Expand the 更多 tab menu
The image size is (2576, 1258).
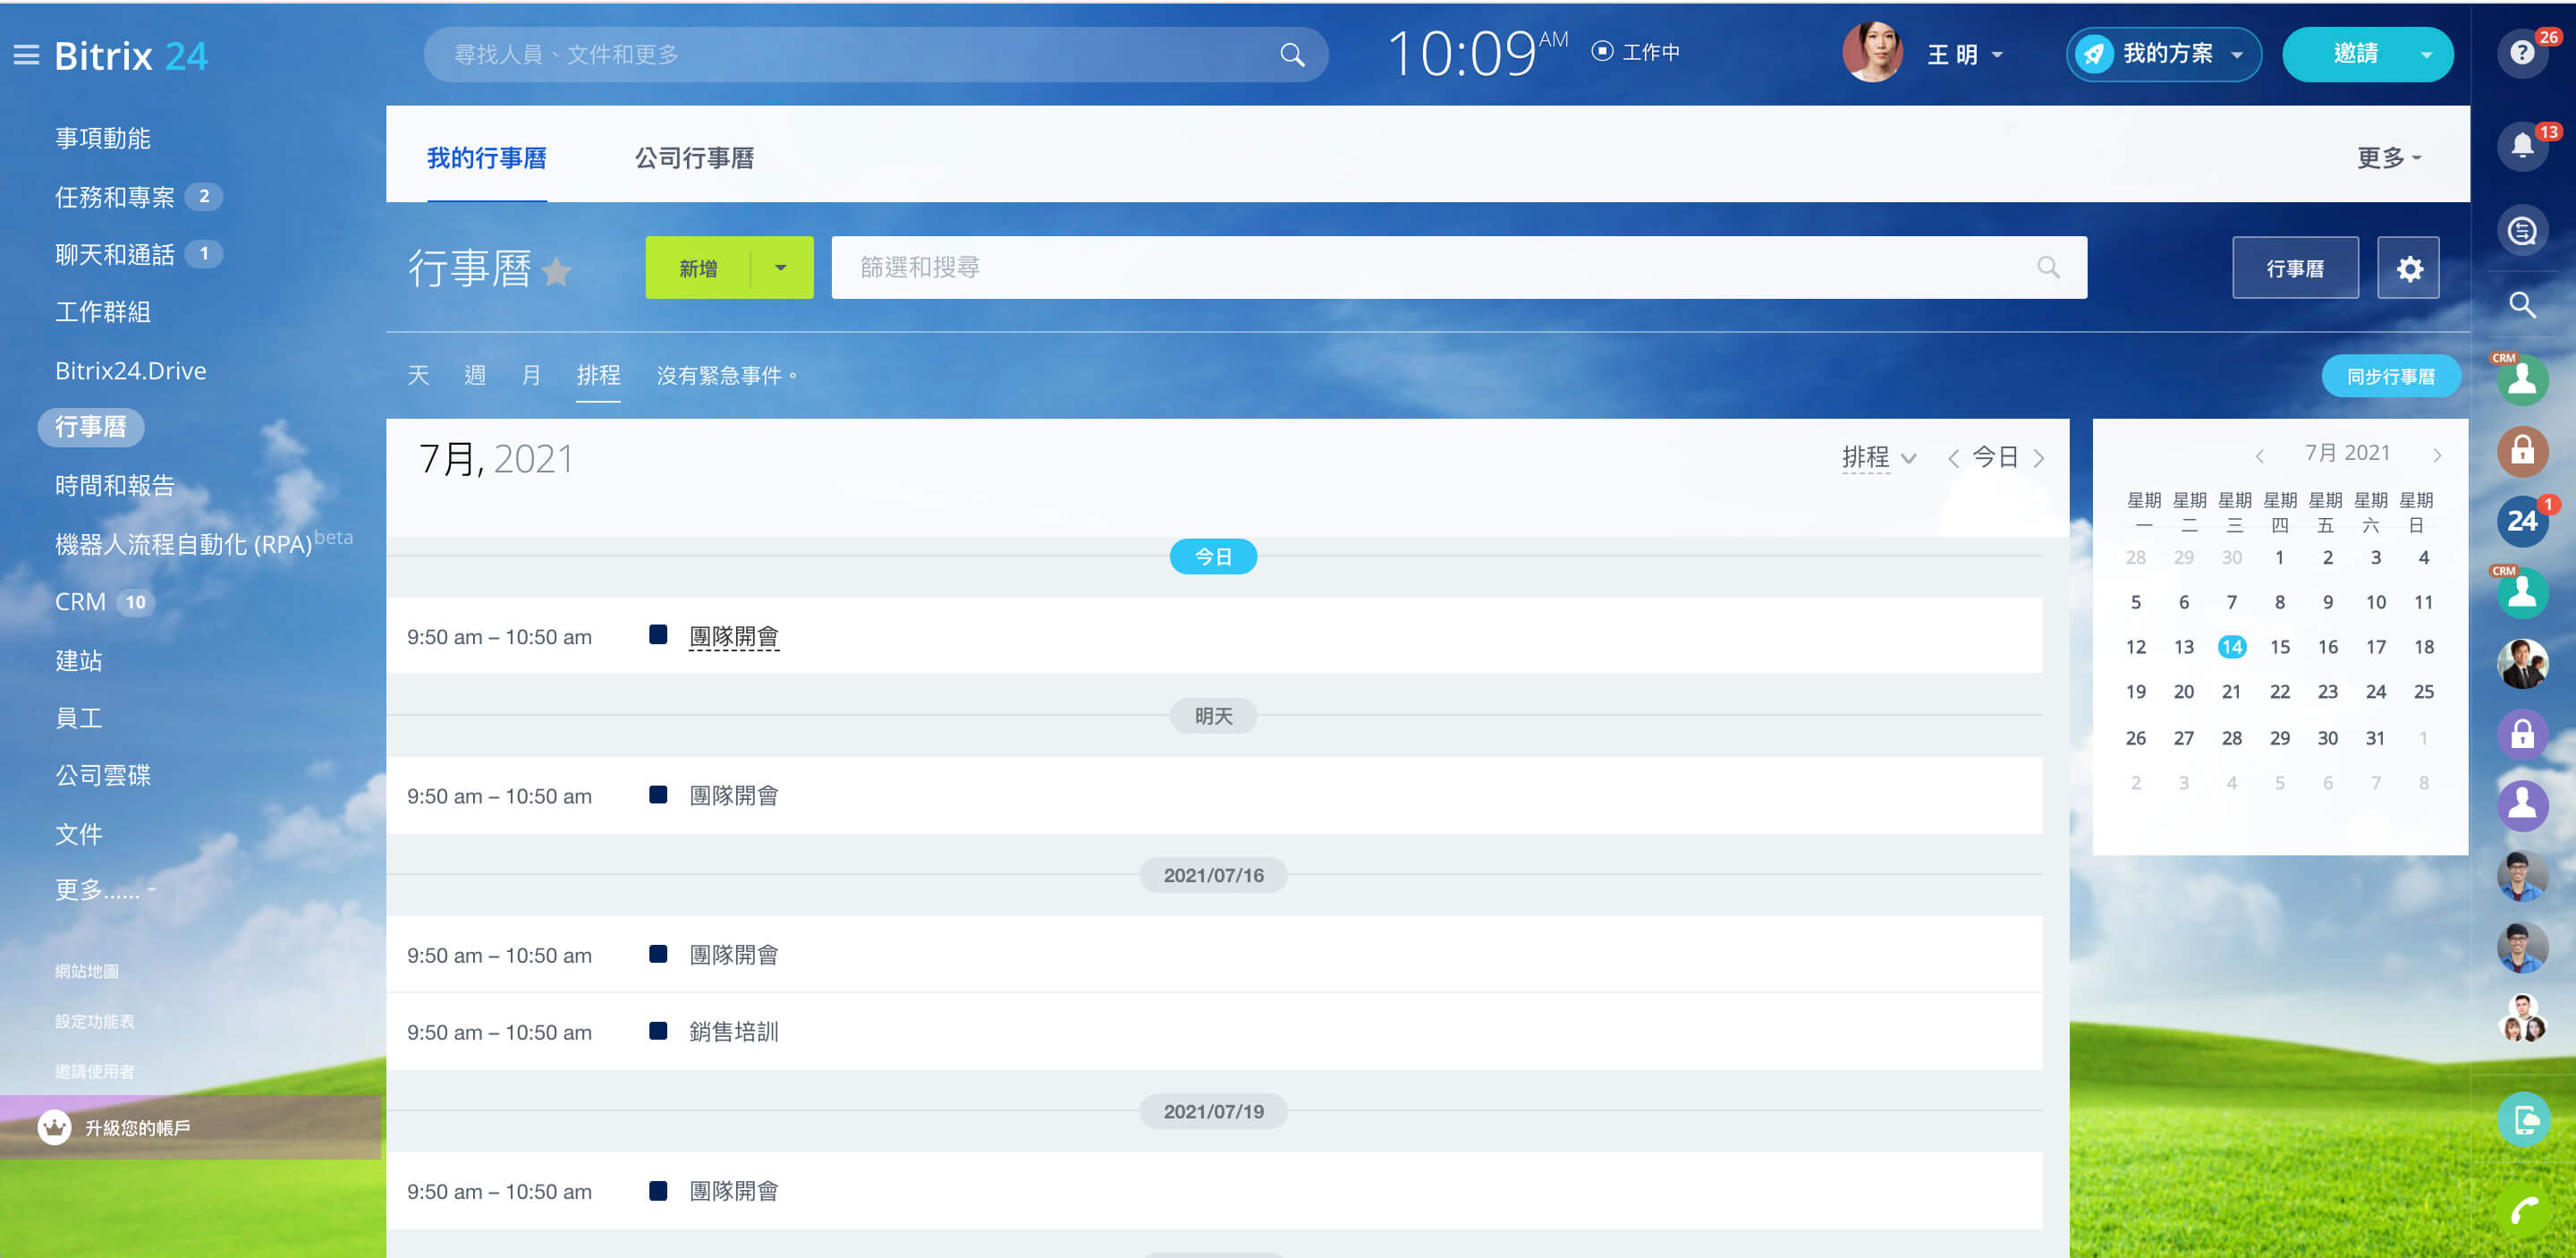pyautogui.click(x=2389, y=157)
